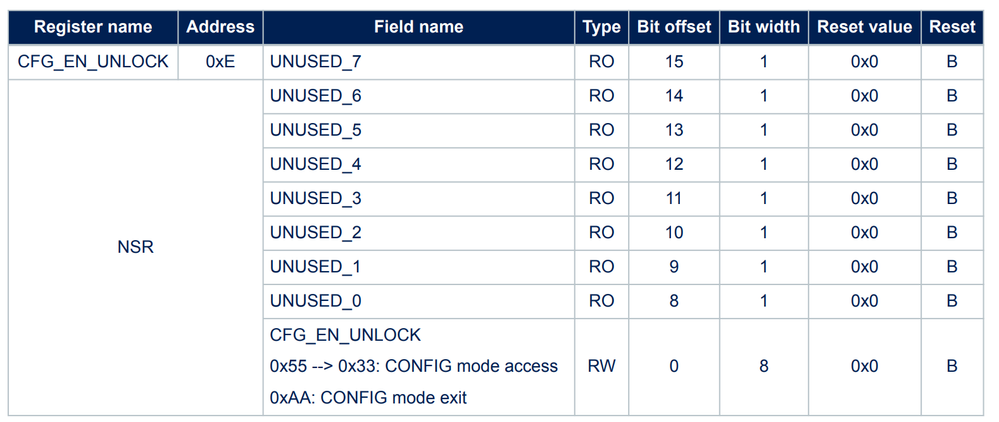
Task: Click the UNUSED_3 field name
Action: click(x=316, y=198)
